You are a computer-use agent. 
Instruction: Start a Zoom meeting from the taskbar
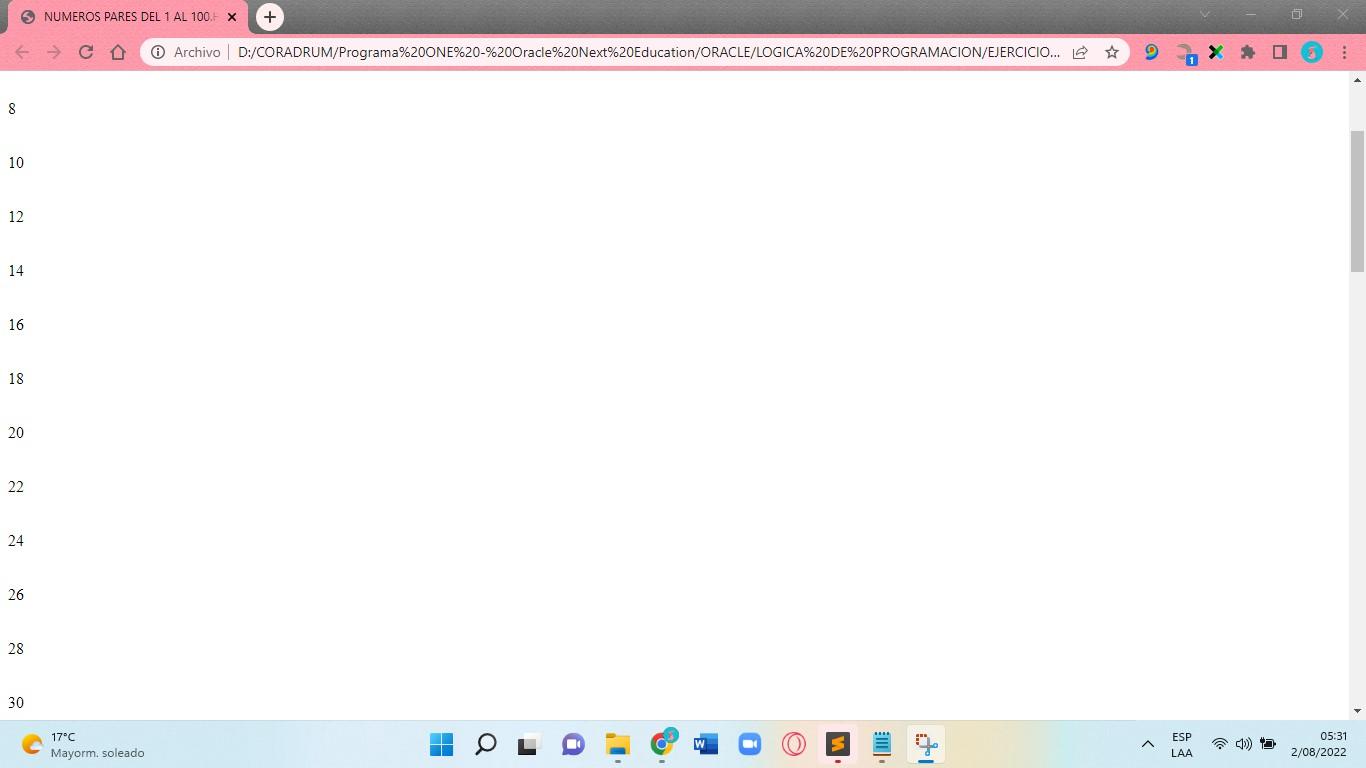749,744
